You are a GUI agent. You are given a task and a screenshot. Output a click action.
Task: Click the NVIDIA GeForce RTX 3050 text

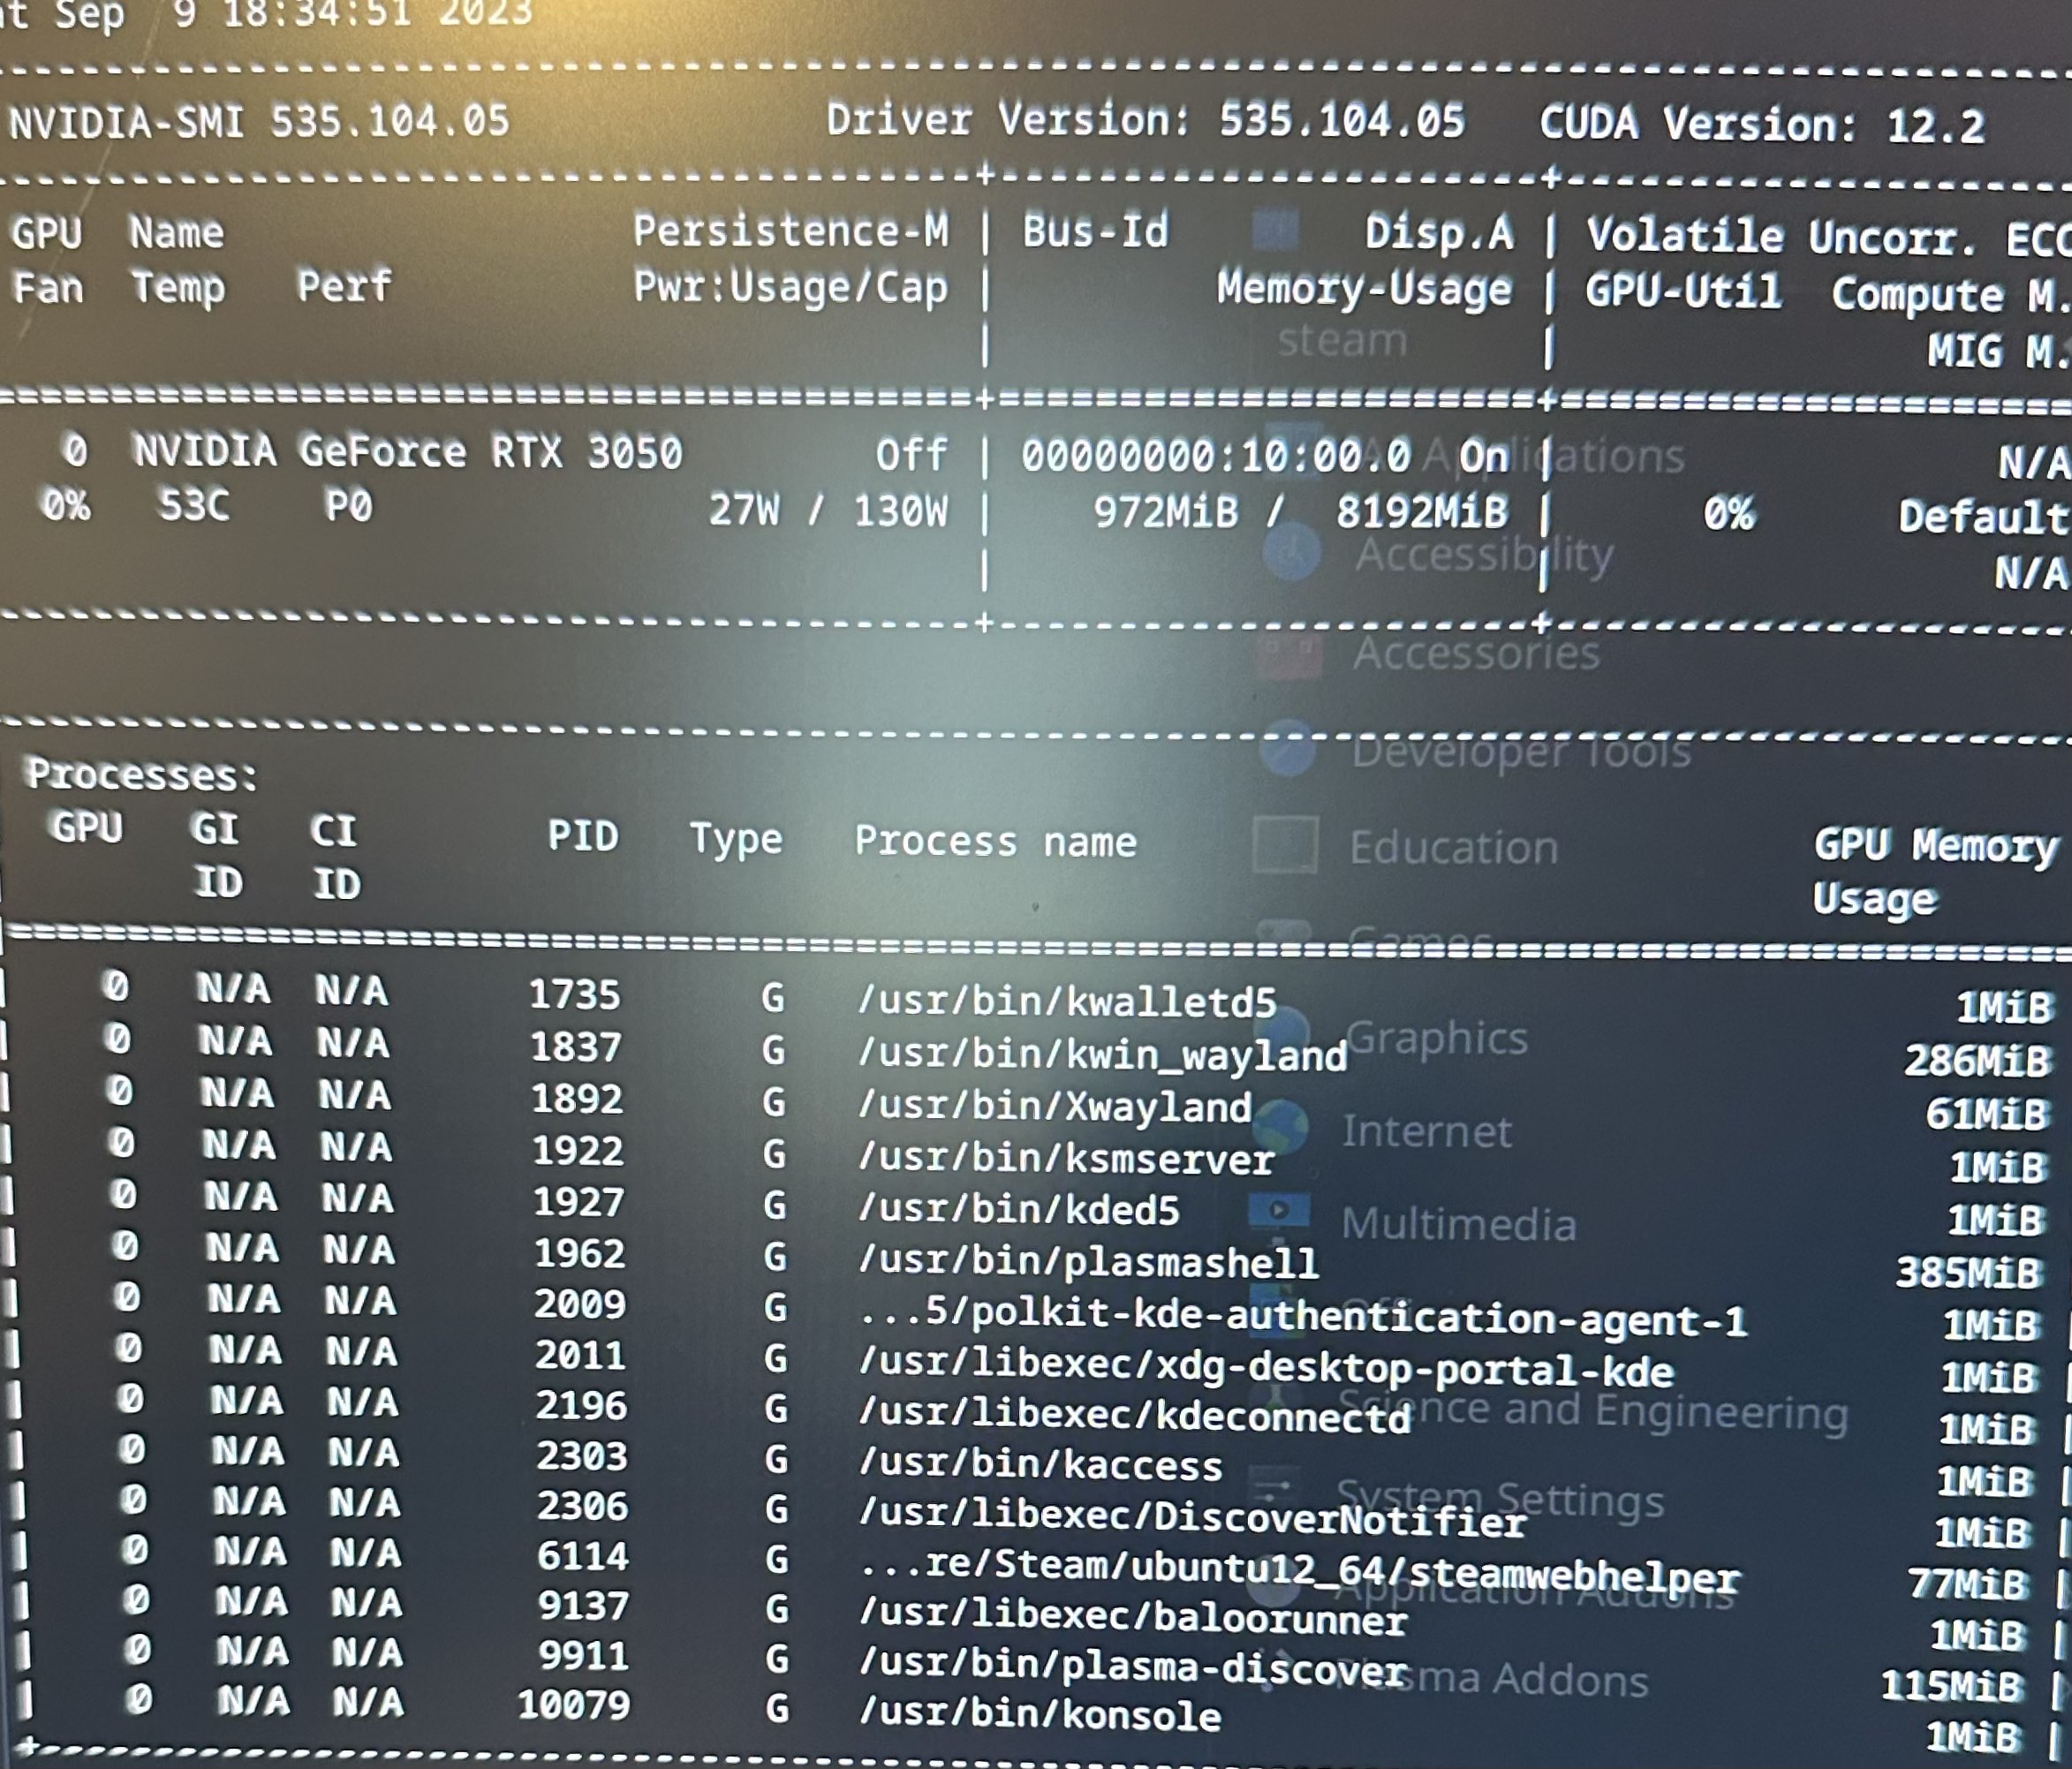click(x=407, y=452)
